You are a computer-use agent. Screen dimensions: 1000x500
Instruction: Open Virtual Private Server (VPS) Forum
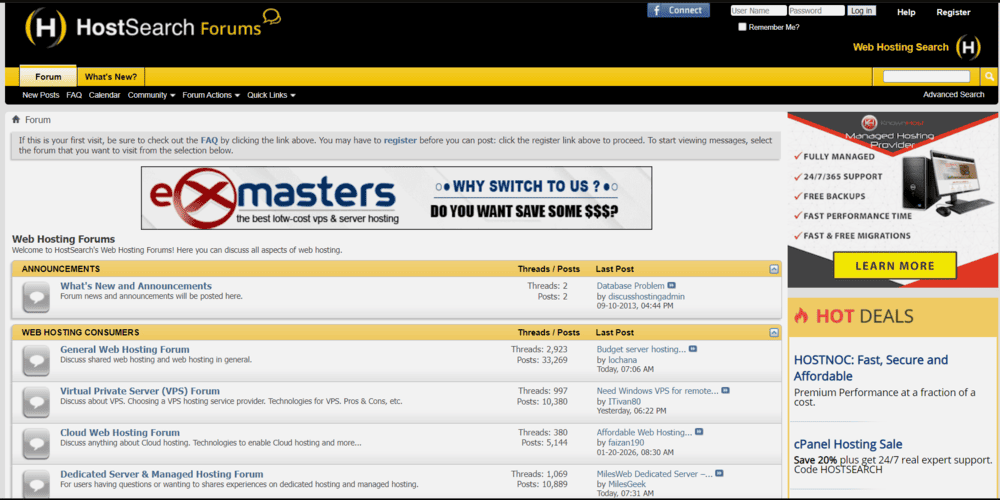[x=140, y=391]
